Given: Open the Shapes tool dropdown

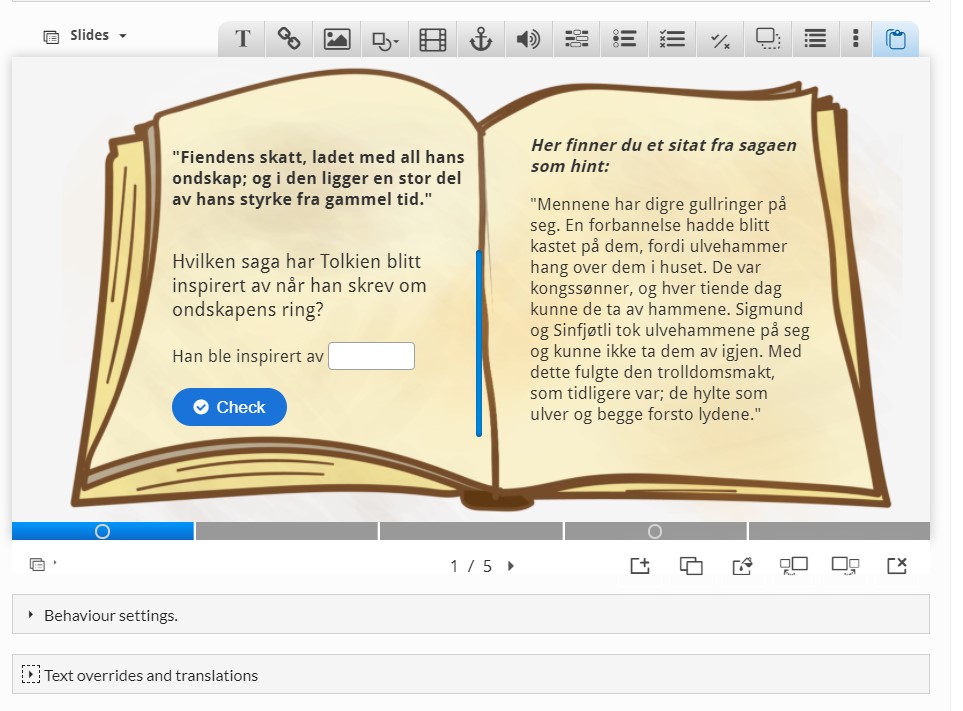Looking at the screenshot, I should (385, 39).
